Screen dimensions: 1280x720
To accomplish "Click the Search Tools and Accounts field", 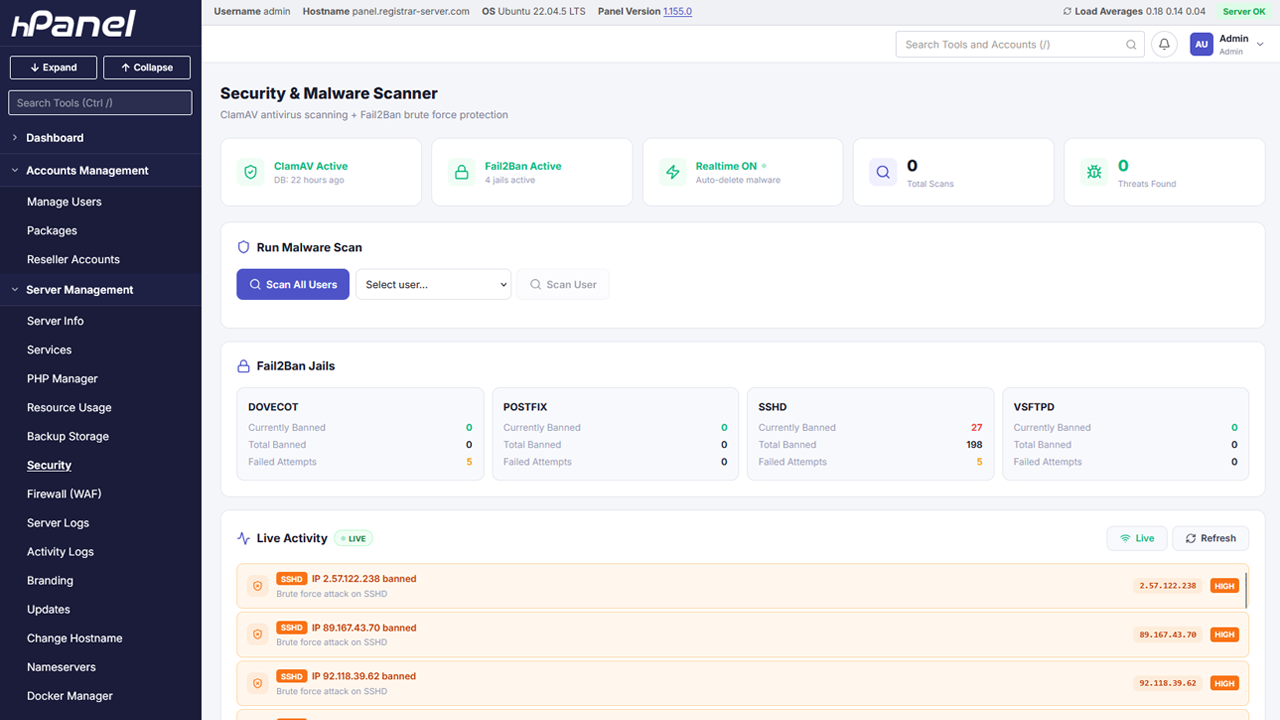I will (1021, 44).
